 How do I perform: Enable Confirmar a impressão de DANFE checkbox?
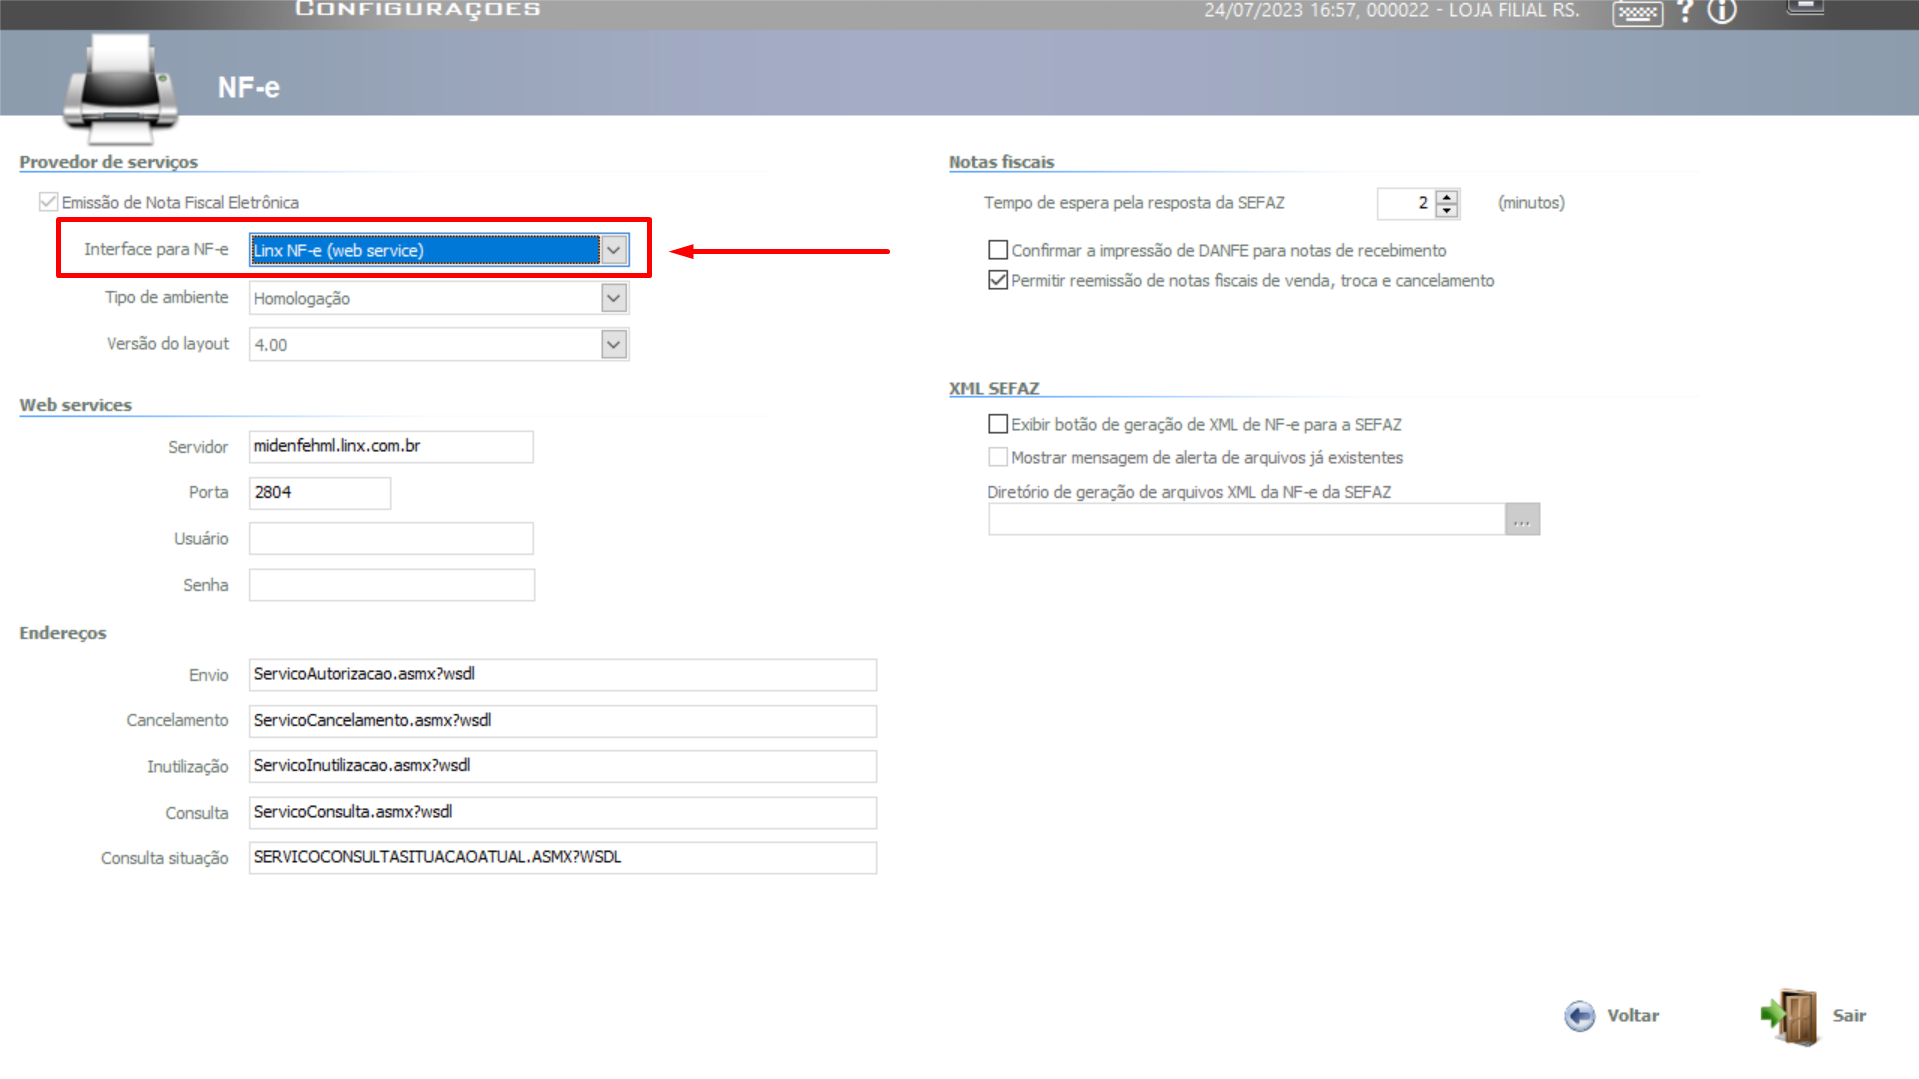pyautogui.click(x=998, y=250)
